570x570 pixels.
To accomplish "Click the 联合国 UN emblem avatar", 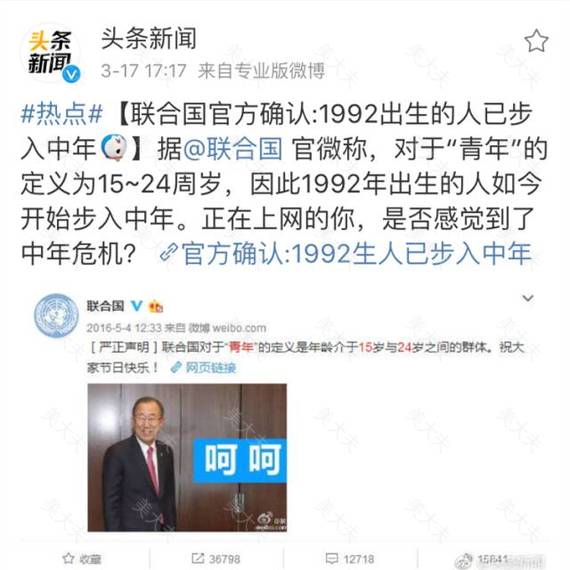I will click(56, 316).
